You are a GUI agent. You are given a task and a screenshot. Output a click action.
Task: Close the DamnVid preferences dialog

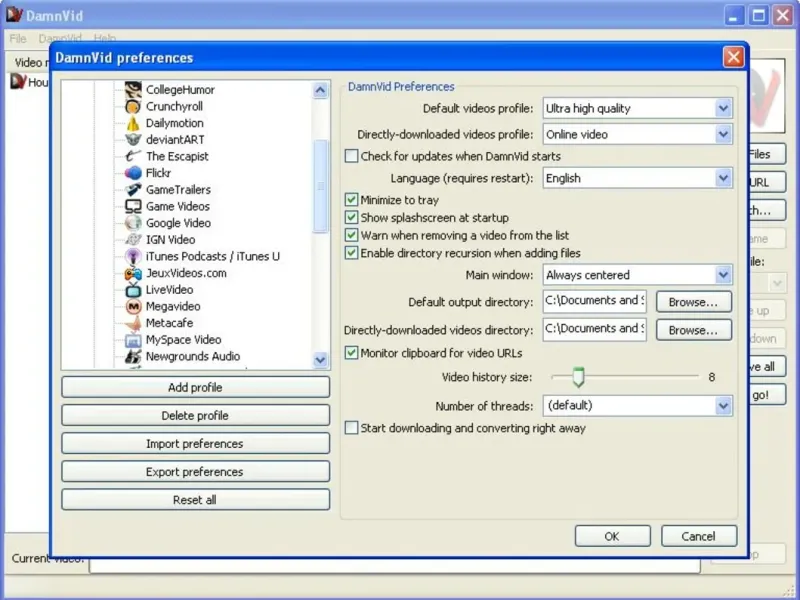click(x=733, y=57)
